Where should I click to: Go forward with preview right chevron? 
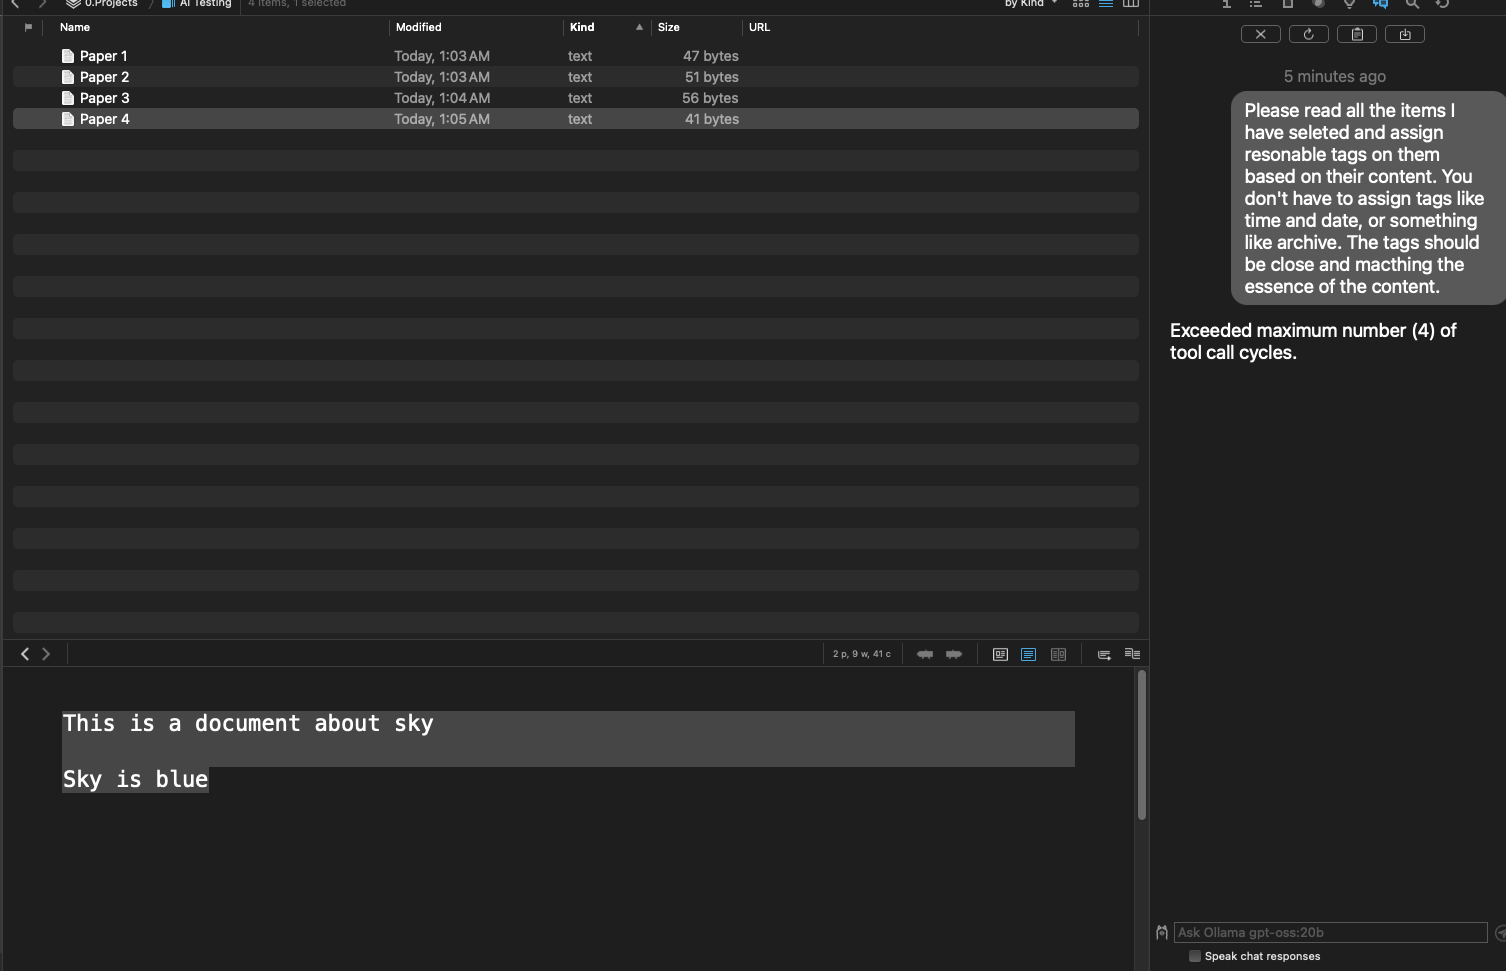[46, 654]
